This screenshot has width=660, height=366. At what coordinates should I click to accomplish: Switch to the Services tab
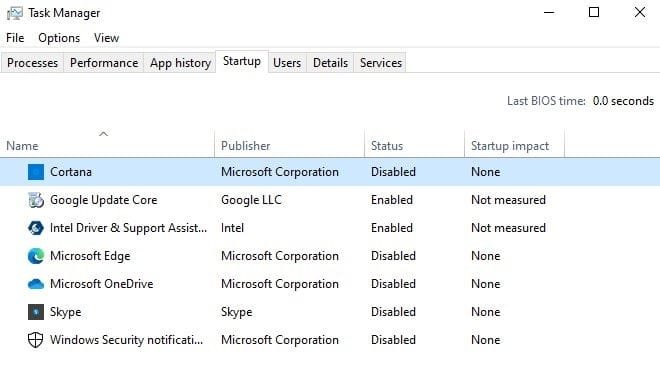[381, 63]
